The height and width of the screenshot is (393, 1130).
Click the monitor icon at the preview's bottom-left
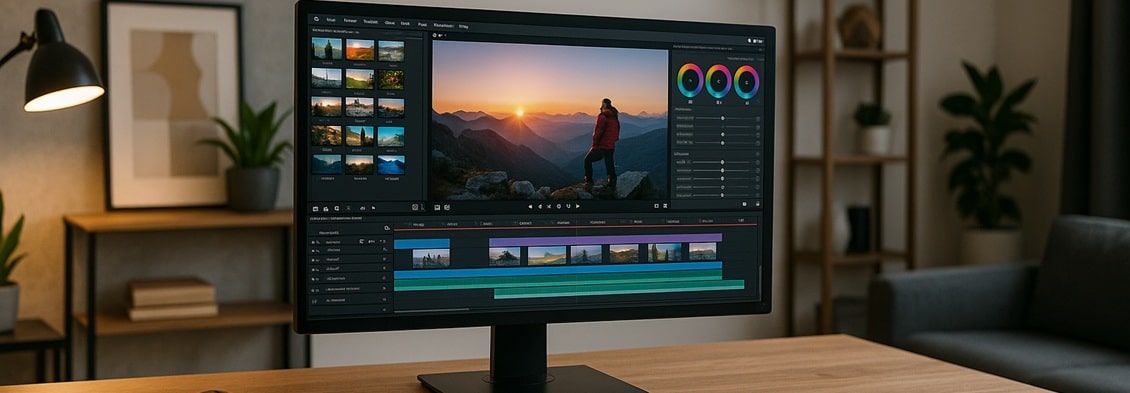point(437,208)
